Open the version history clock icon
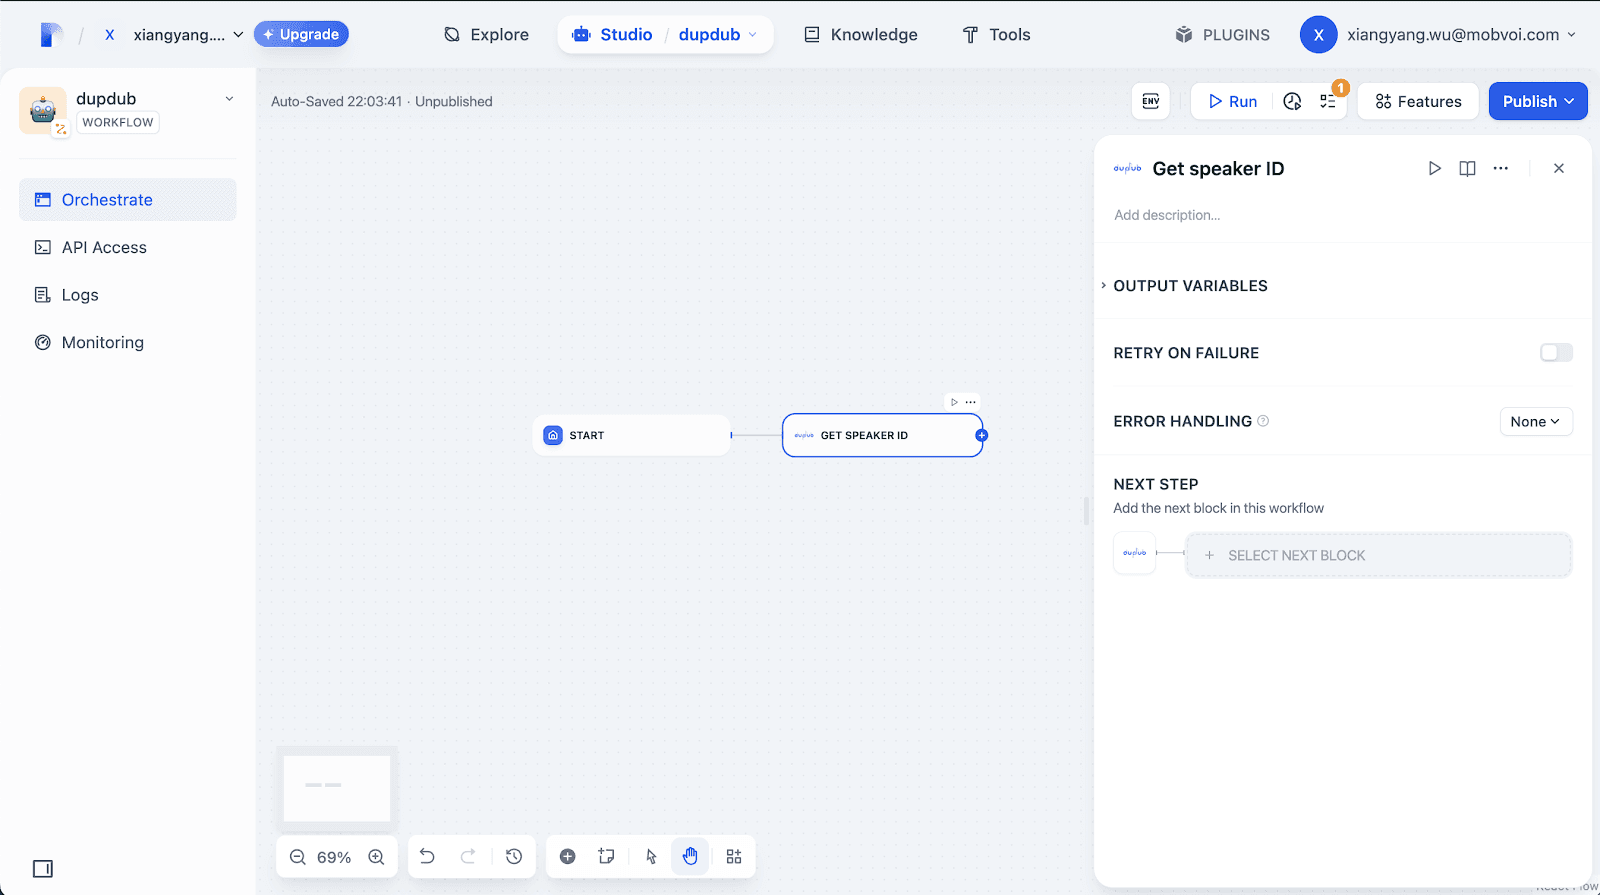 tap(514, 856)
